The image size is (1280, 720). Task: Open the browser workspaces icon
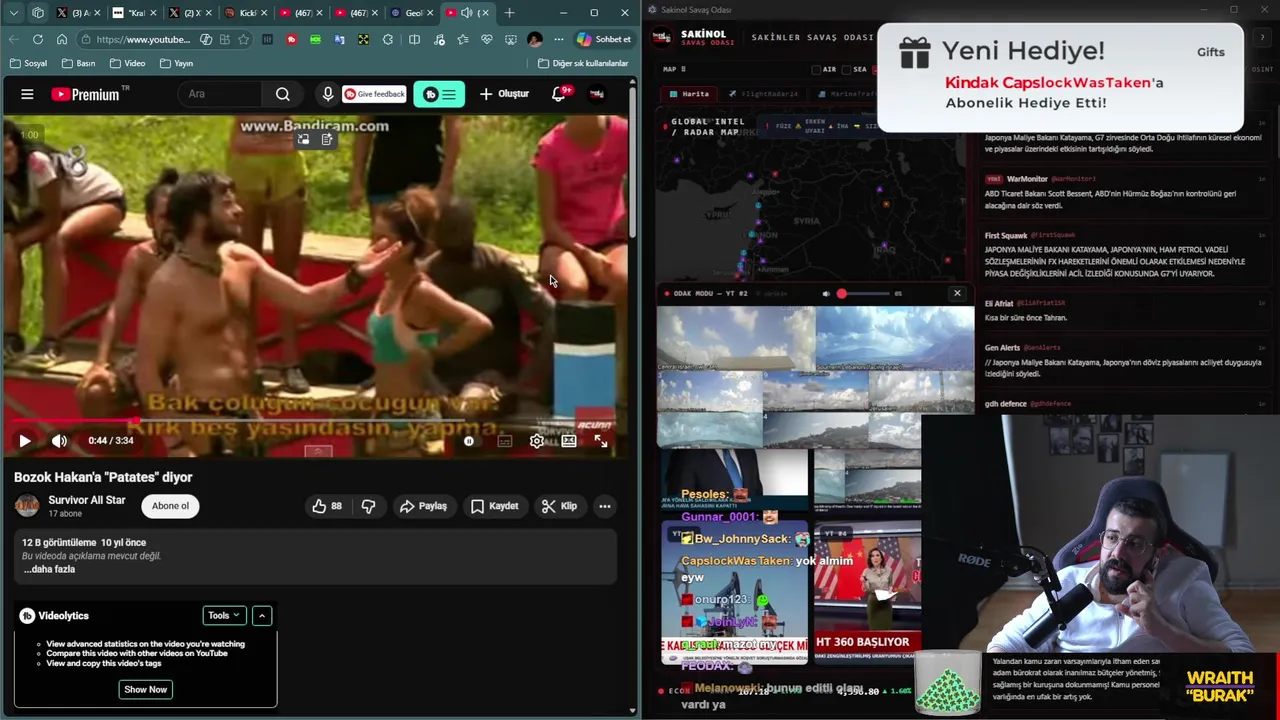pyautogui.click(x=38, y=13)
